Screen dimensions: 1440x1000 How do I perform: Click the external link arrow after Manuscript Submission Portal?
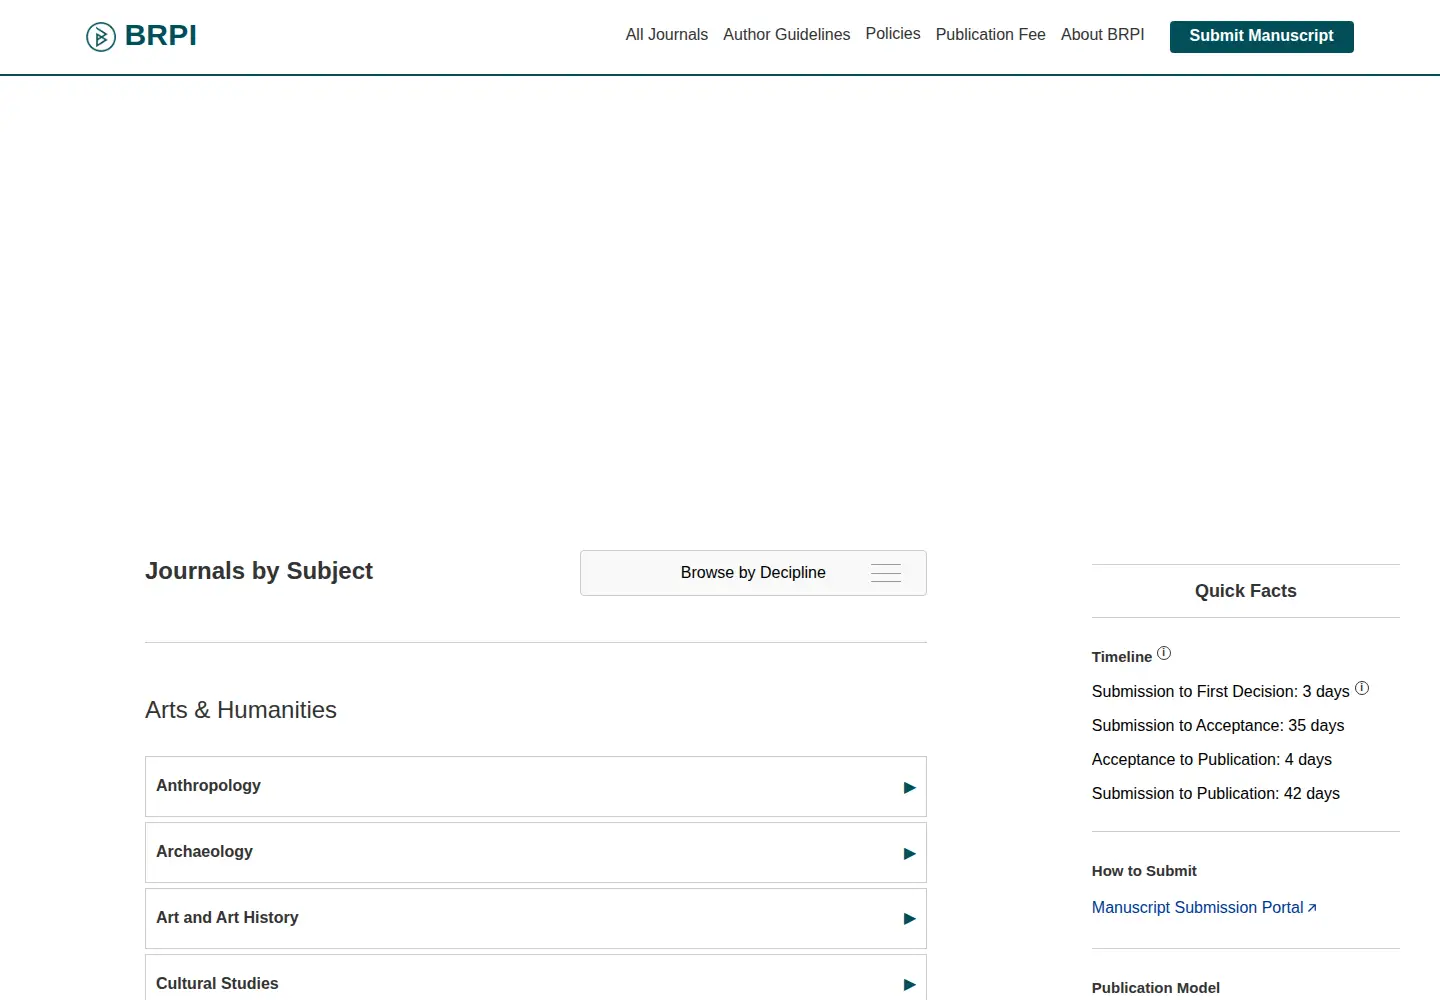1312,908
